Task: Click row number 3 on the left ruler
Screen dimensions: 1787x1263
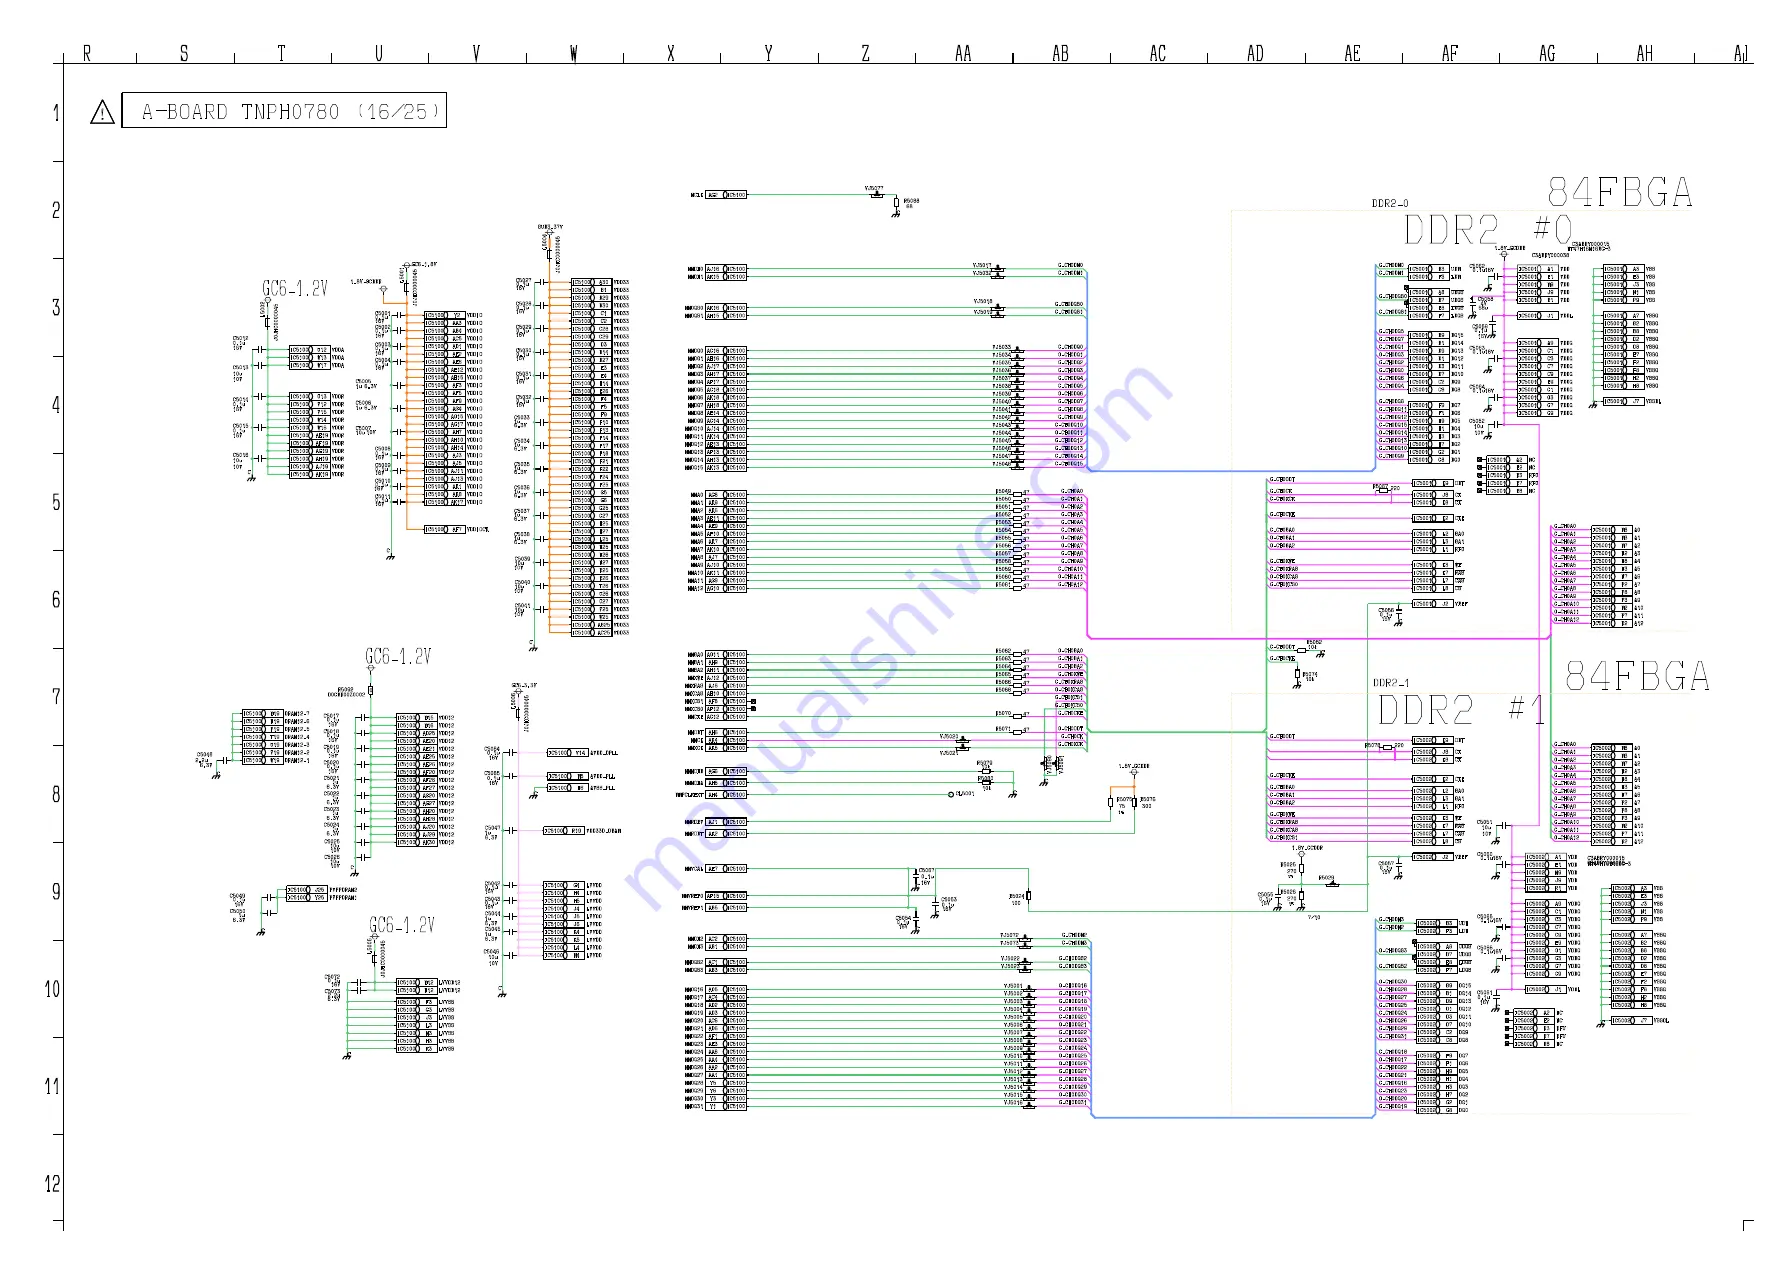Action: pos(56,307)
